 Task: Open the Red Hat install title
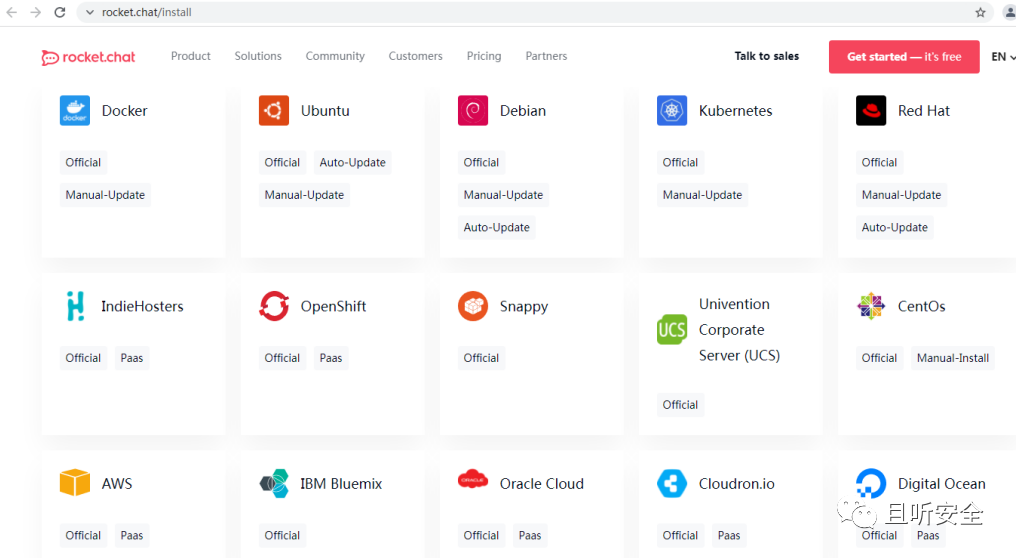pyautogui.click(x=923, y=111)
